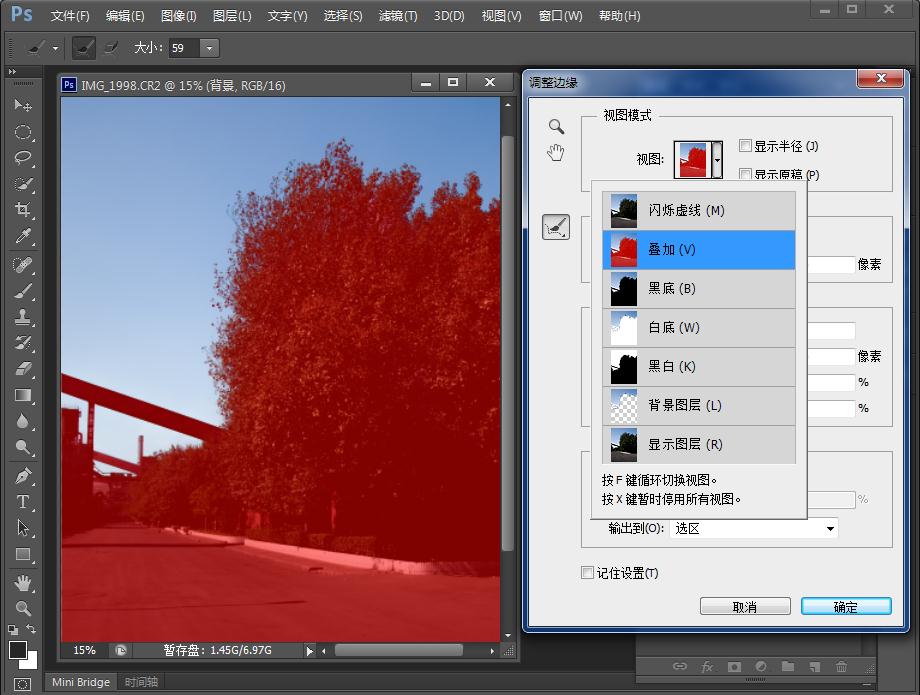Open the 输出到 dropdown
Image resolution: width=920 pixels, height=695 pixels.
point(753,528)
